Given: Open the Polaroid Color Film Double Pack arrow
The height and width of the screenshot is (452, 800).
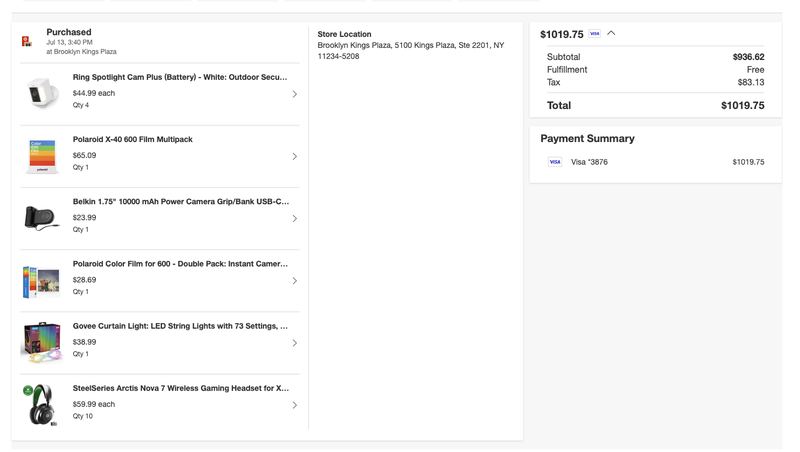Looking at the screenshot, I should (294, 281).
